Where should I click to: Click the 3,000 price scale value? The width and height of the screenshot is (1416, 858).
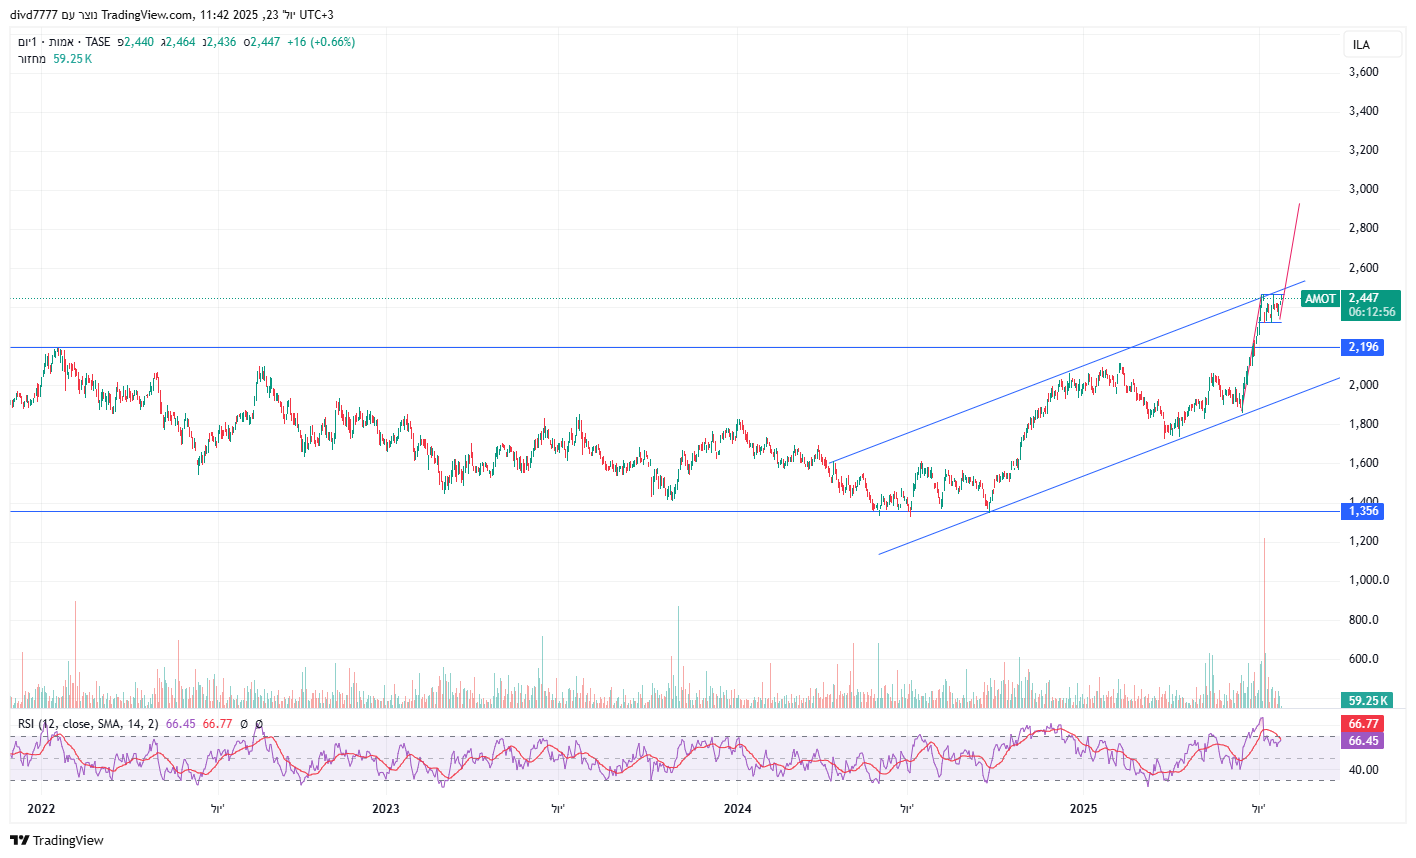1363,189
